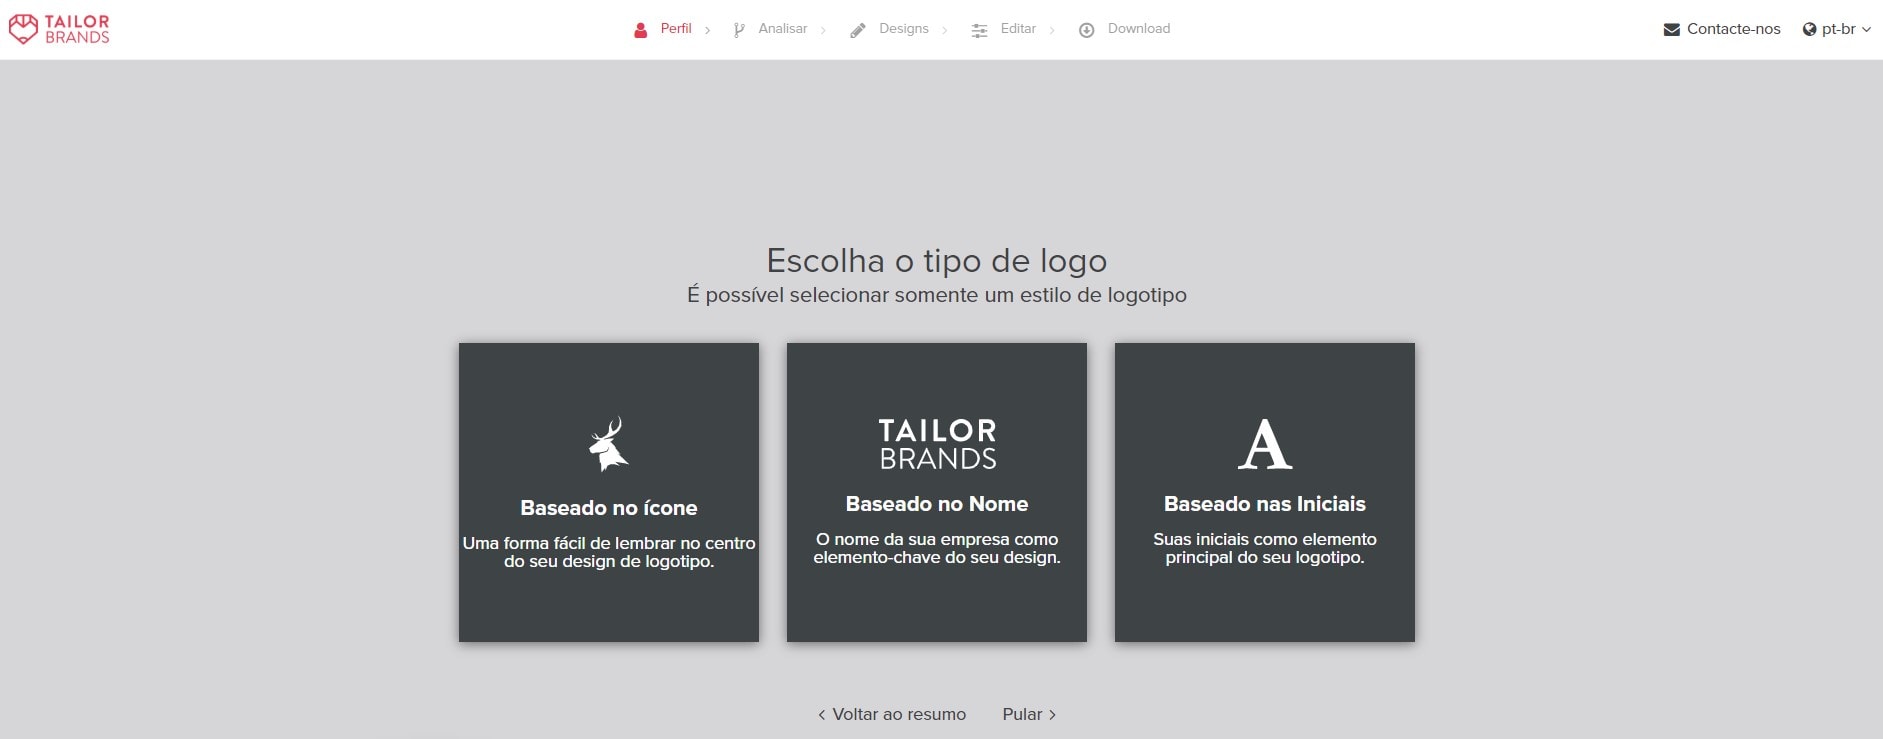
Task: Click heading 'Escolha o tipo de logo'
Action: pyautogui.click(x=937, y=260)
